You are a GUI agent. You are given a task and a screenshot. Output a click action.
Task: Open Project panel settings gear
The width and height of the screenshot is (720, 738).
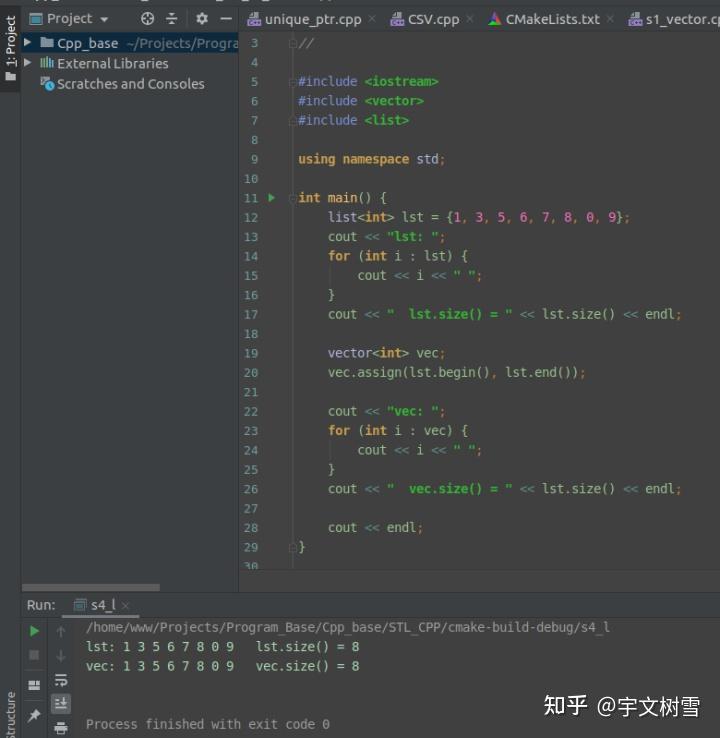(202, 19)
